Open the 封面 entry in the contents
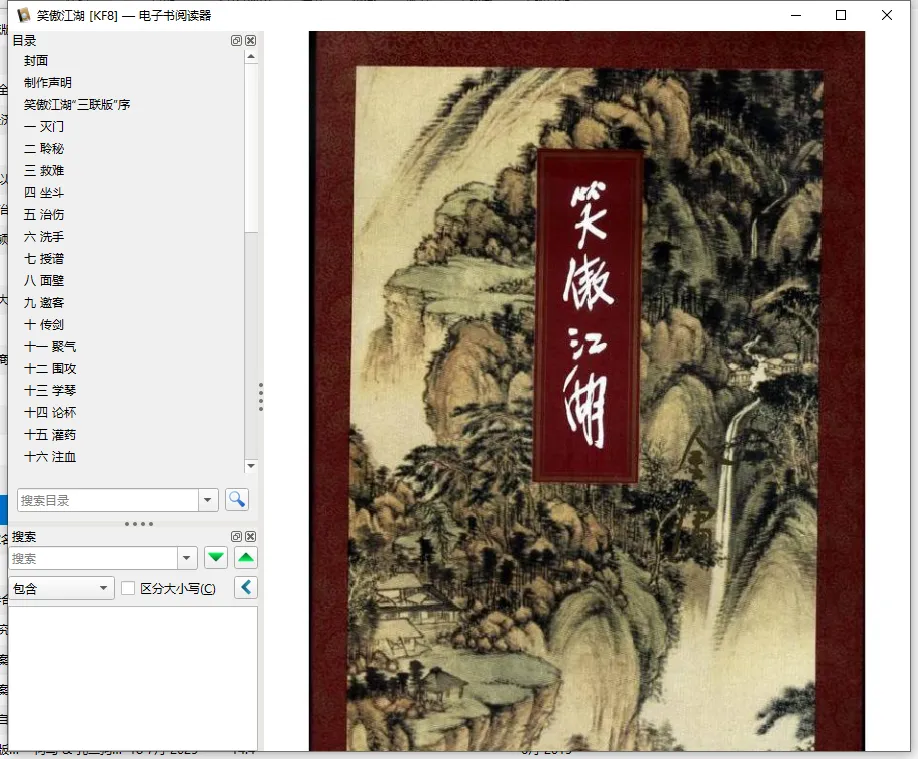The height and width of the screenshot is (759, 918). 36,60
